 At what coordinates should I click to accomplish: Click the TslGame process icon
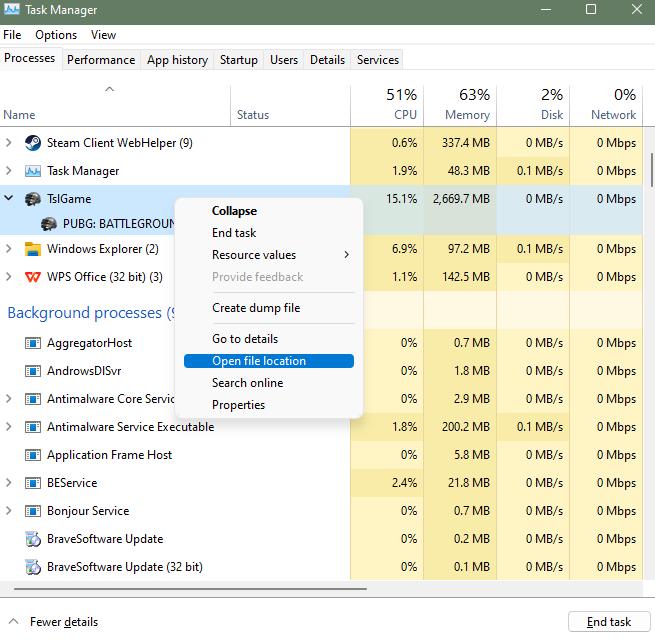point(33,199)
